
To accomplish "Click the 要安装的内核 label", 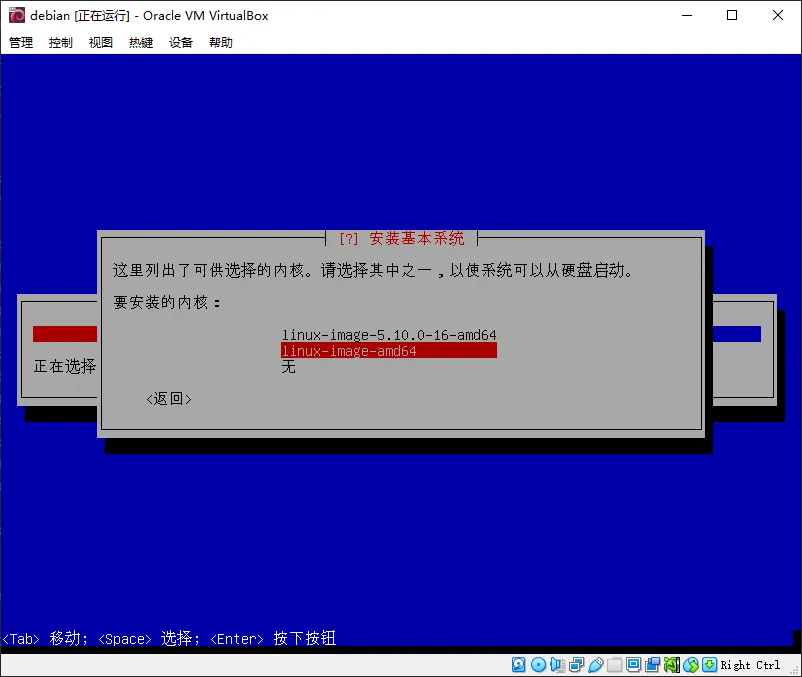I will [x=166, y=302].
